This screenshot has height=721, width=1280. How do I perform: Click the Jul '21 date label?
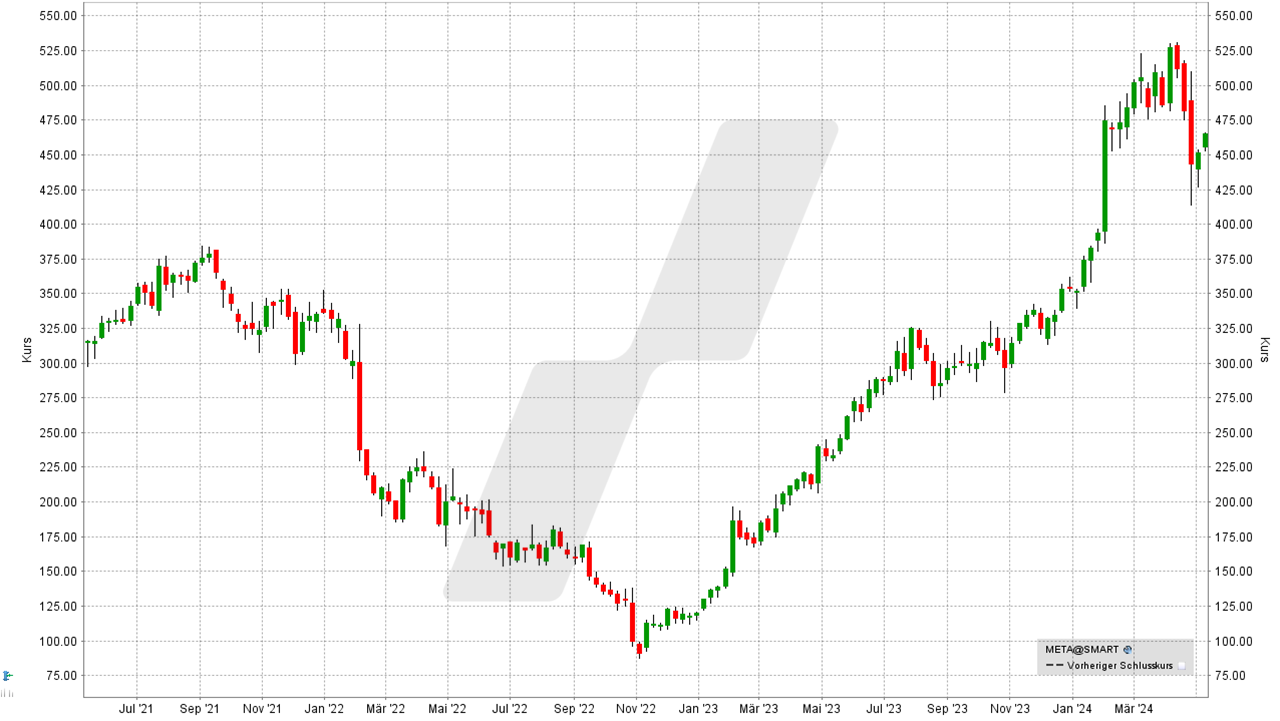pos(137,709)
